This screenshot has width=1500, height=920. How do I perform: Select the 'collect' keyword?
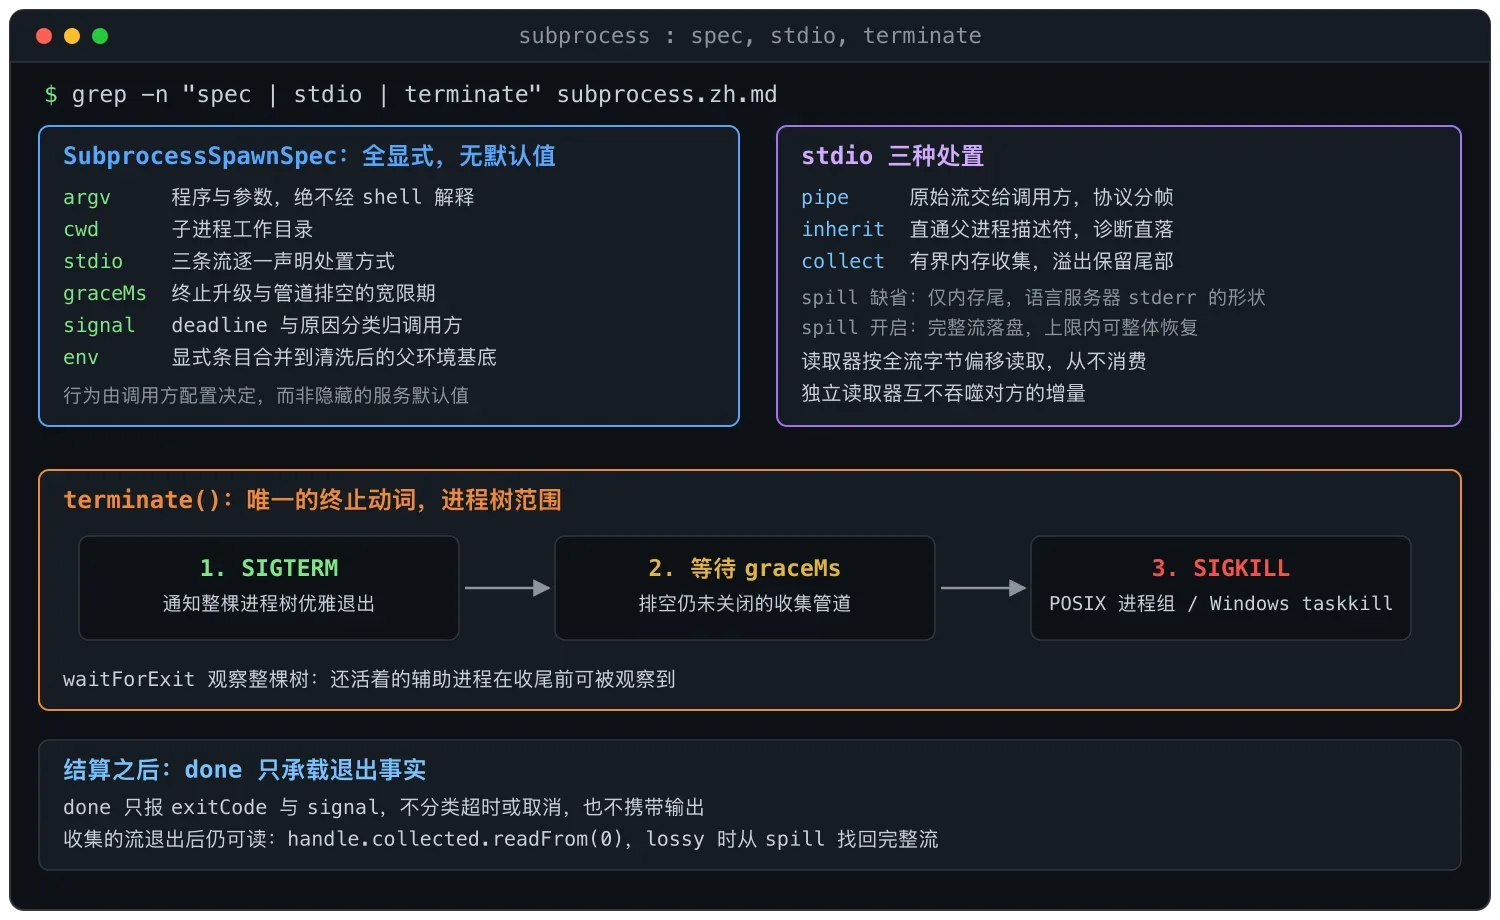(843, 261)
